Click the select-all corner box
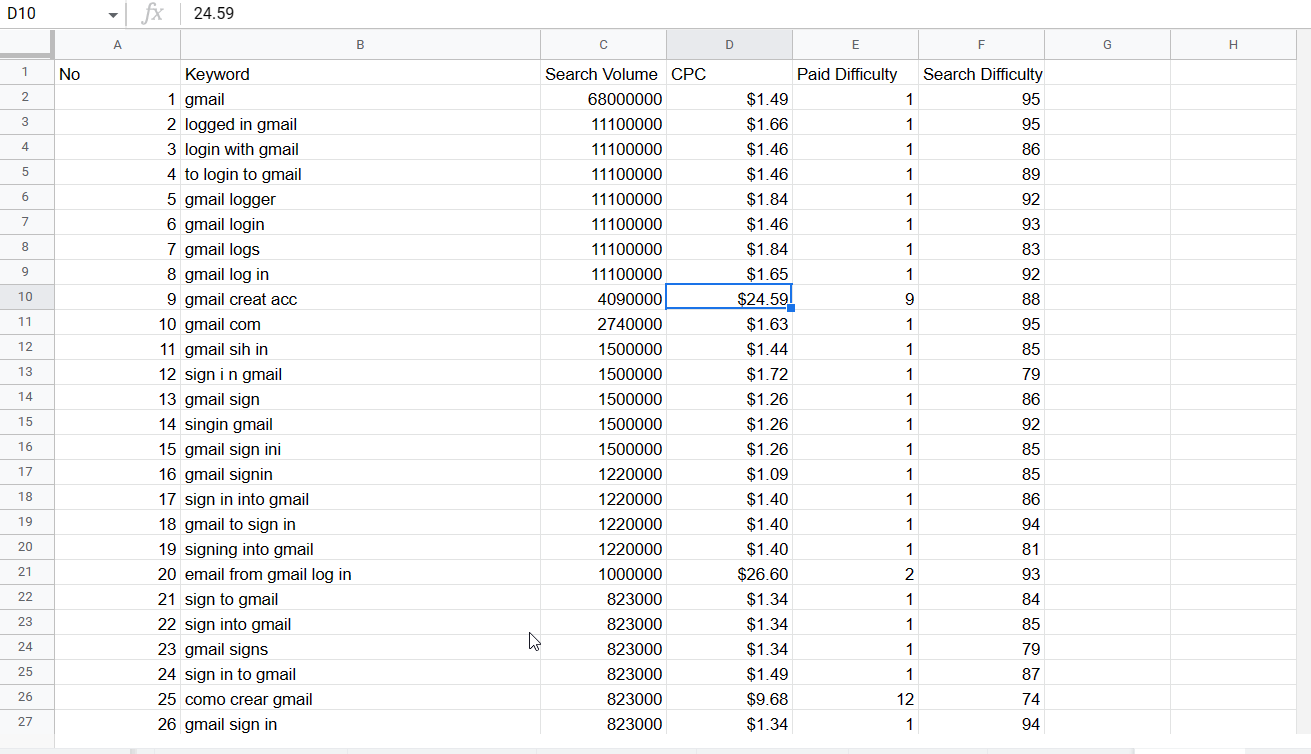 coord(27,45)
